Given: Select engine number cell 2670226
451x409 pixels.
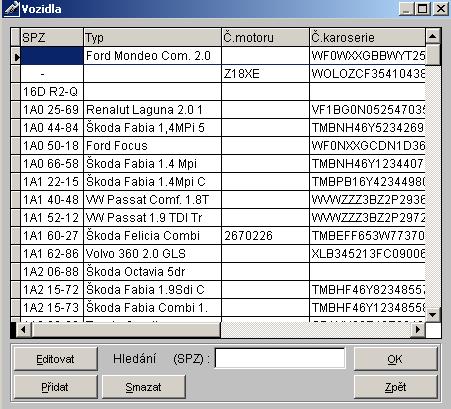Looking at the screenshot, I should click(265, 236).
